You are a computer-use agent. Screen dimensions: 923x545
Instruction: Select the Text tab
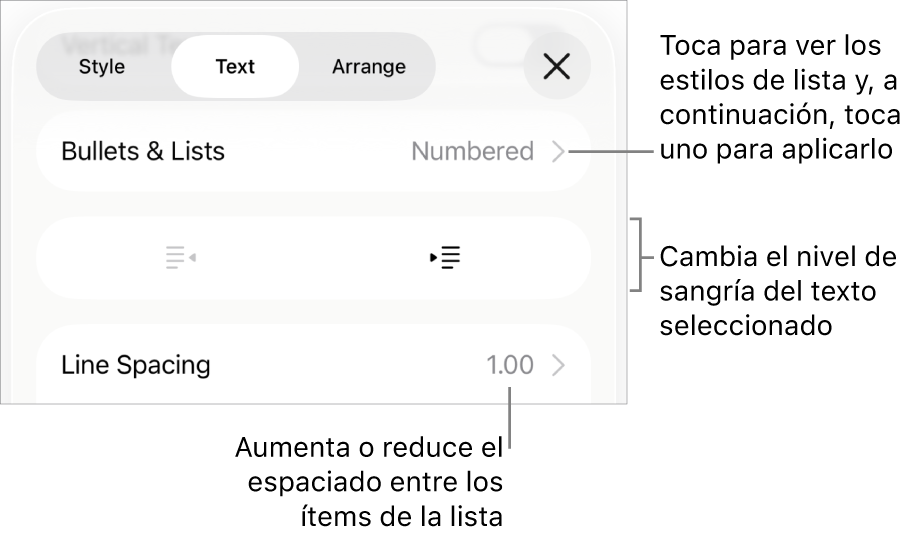[x=235, y=67]
